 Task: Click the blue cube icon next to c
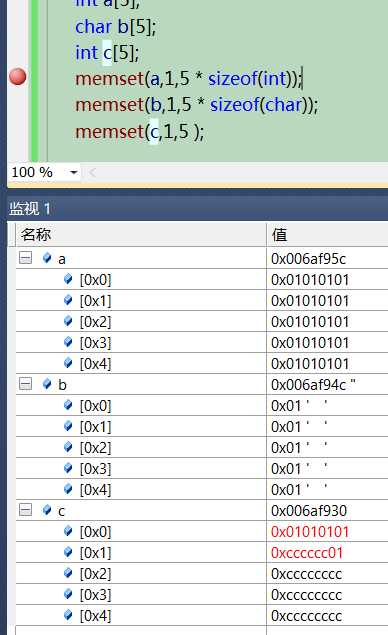47,509
